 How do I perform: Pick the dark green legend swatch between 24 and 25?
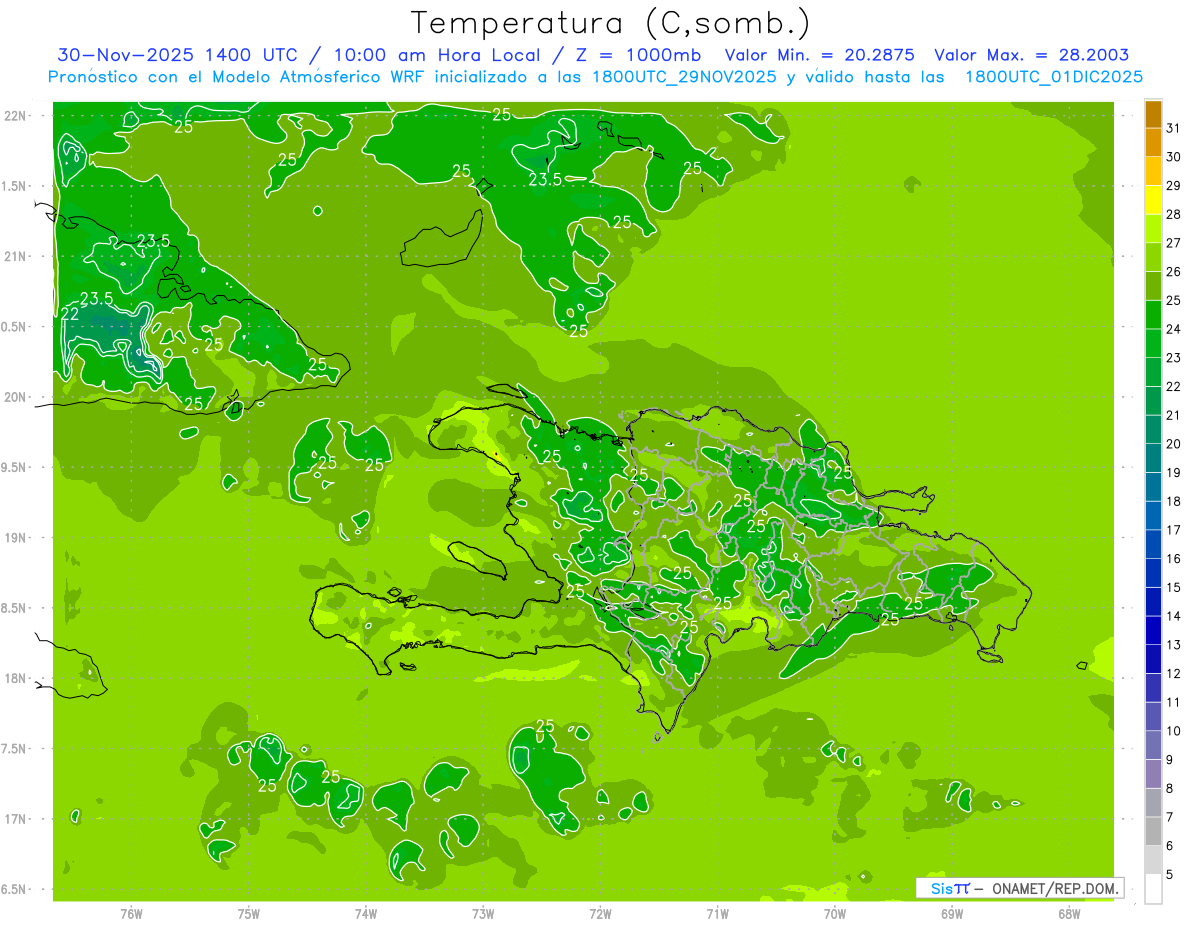point(1153,315)
